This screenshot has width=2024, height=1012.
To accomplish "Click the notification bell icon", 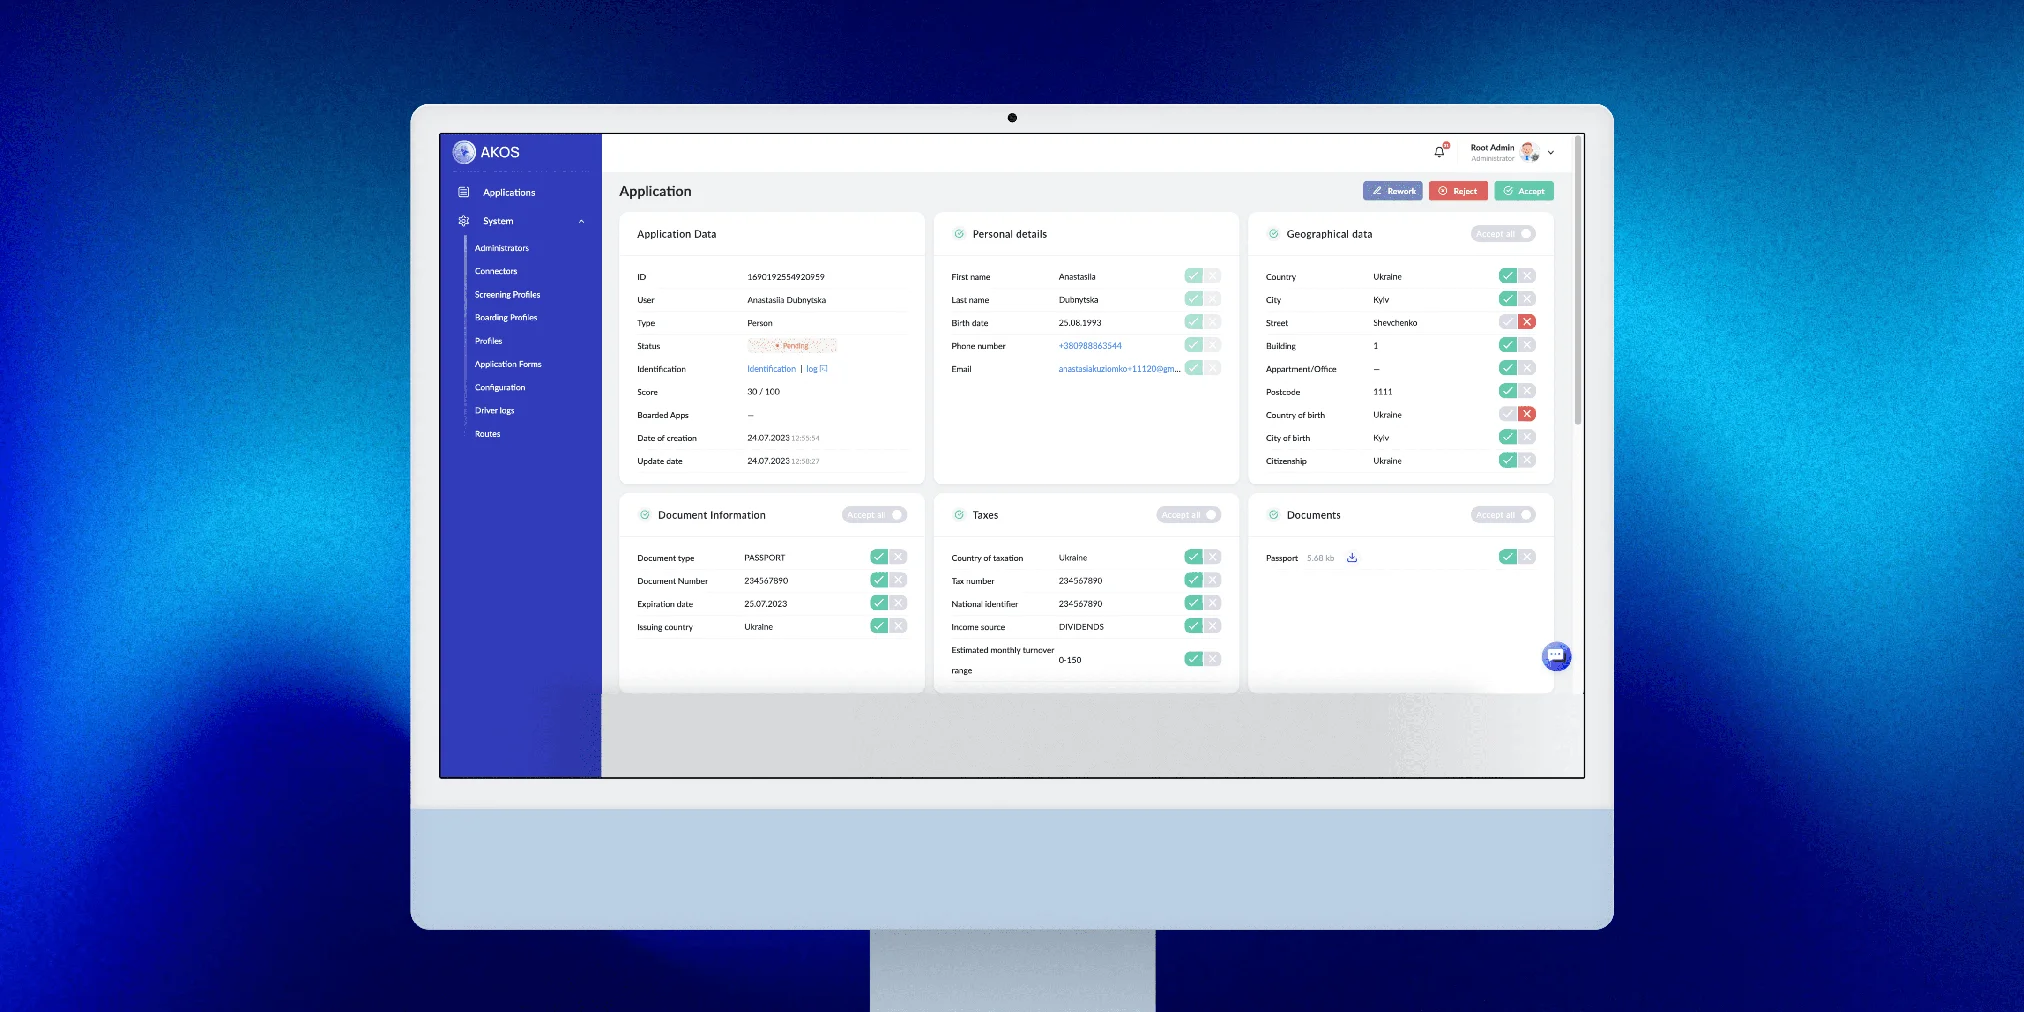I will [1439, 152].
